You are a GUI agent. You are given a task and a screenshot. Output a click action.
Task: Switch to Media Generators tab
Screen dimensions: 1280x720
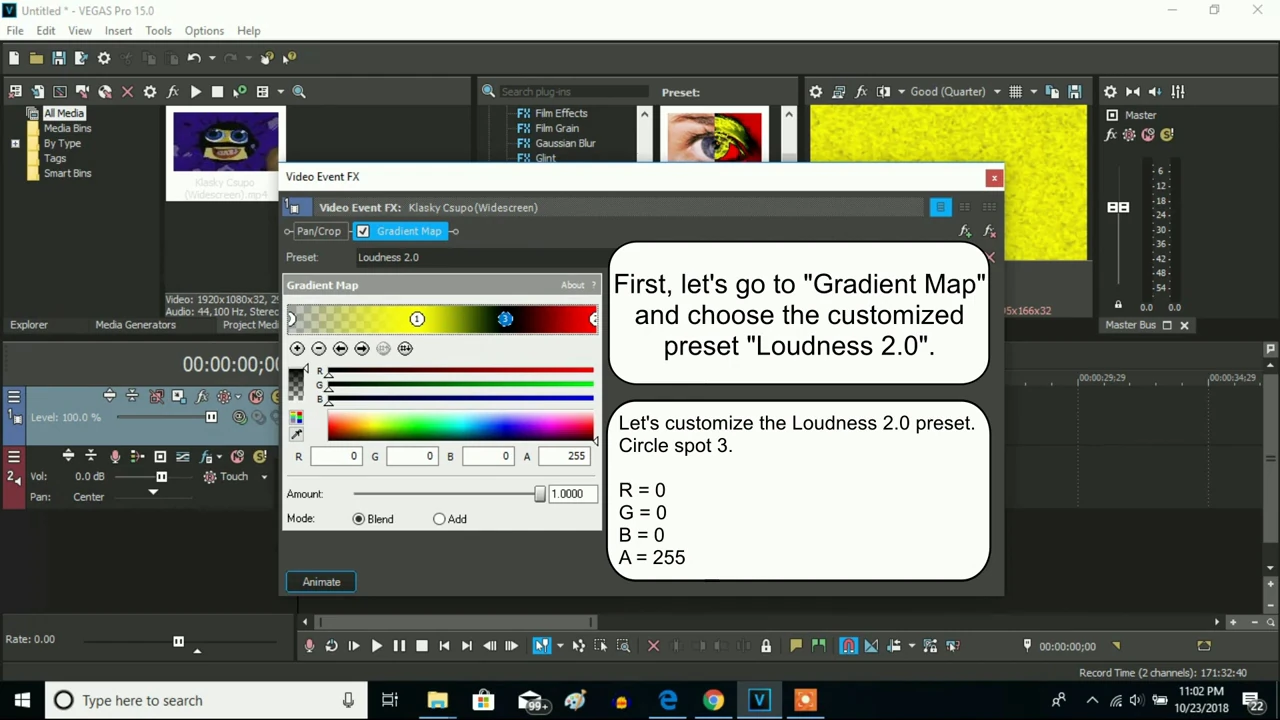pos(135,325)
